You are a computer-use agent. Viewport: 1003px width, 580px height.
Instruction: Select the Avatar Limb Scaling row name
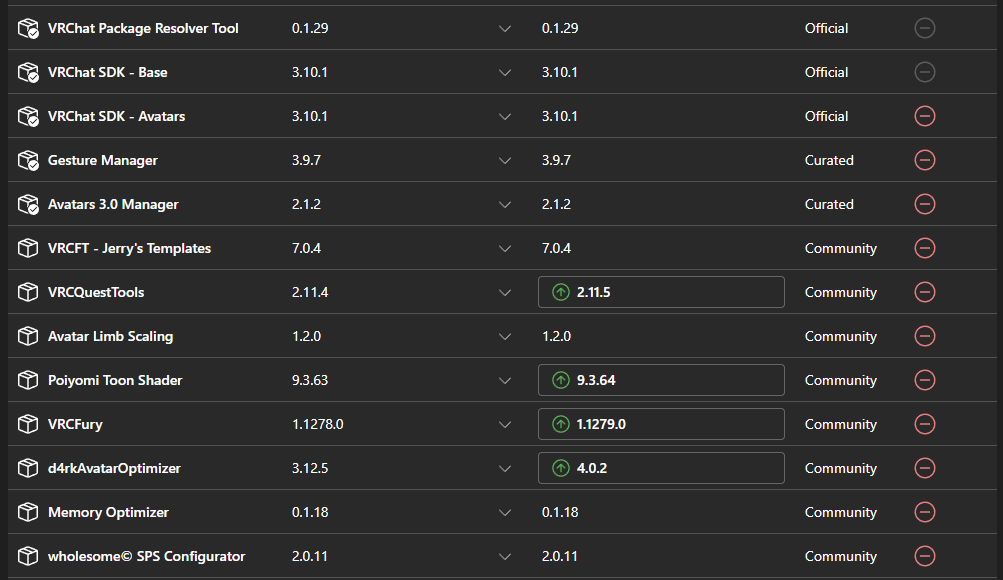[110, 336]
